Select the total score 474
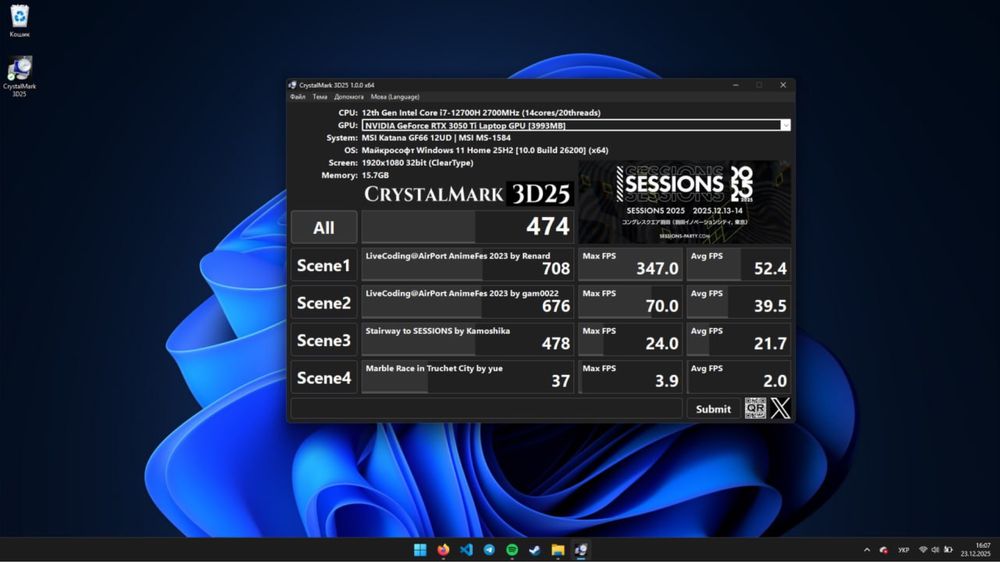The height and width of the screenshot is (562, 1000). point(548,226)
